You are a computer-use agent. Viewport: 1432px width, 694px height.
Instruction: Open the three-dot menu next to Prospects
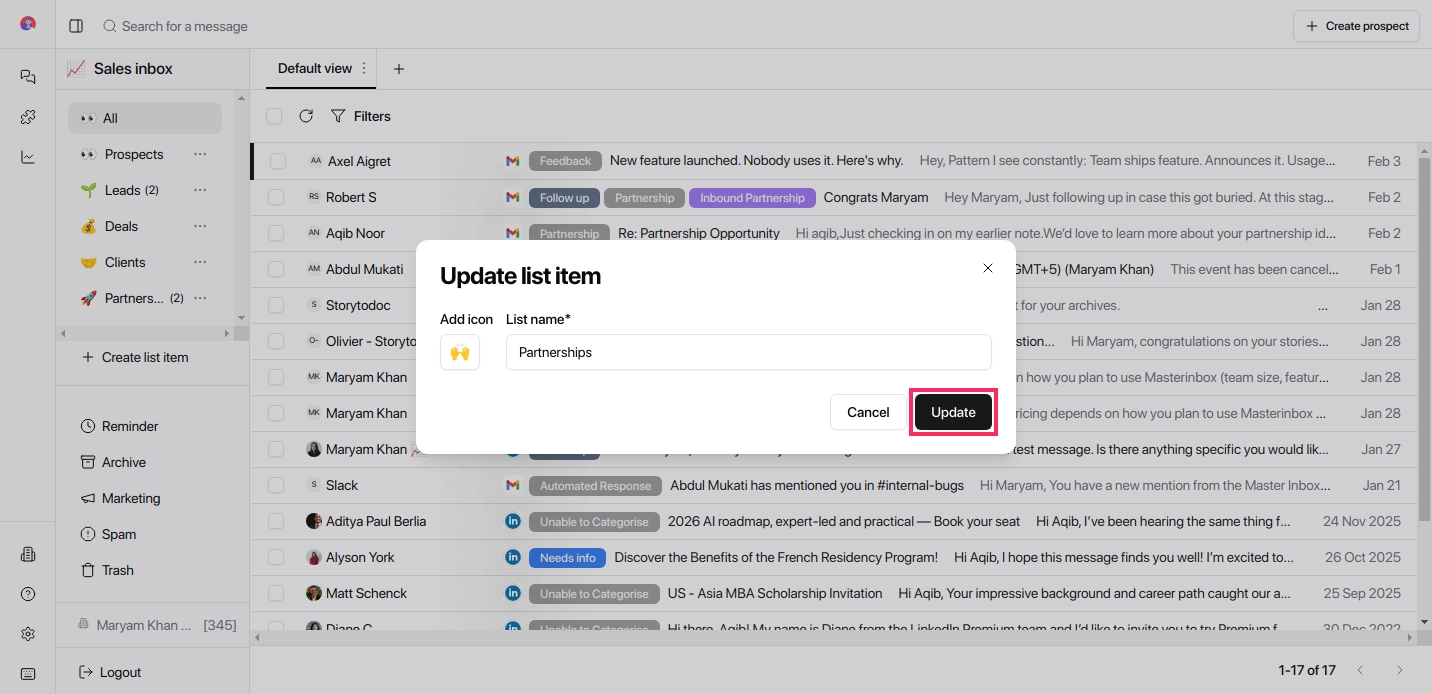coord(199,154)
